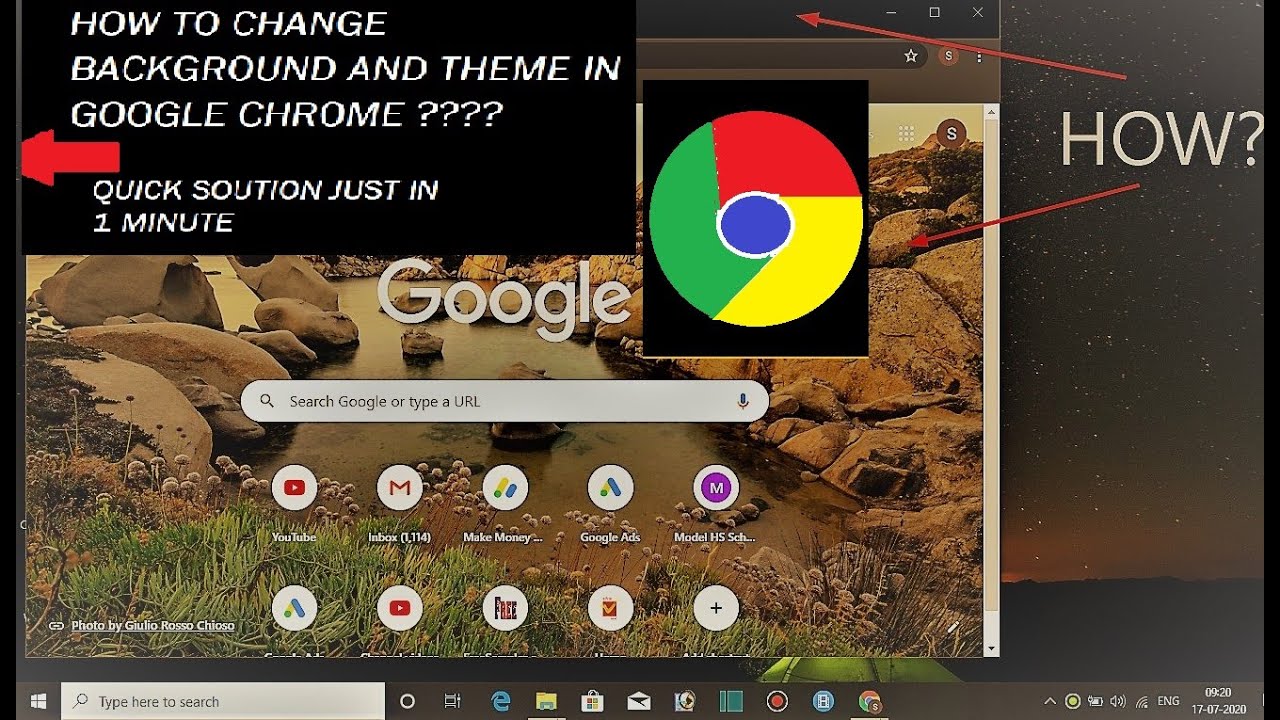The height and width of the screenshot is (720, 1280).
Task: Open Task View on the taskbar
Action: (x=453, y=701)
